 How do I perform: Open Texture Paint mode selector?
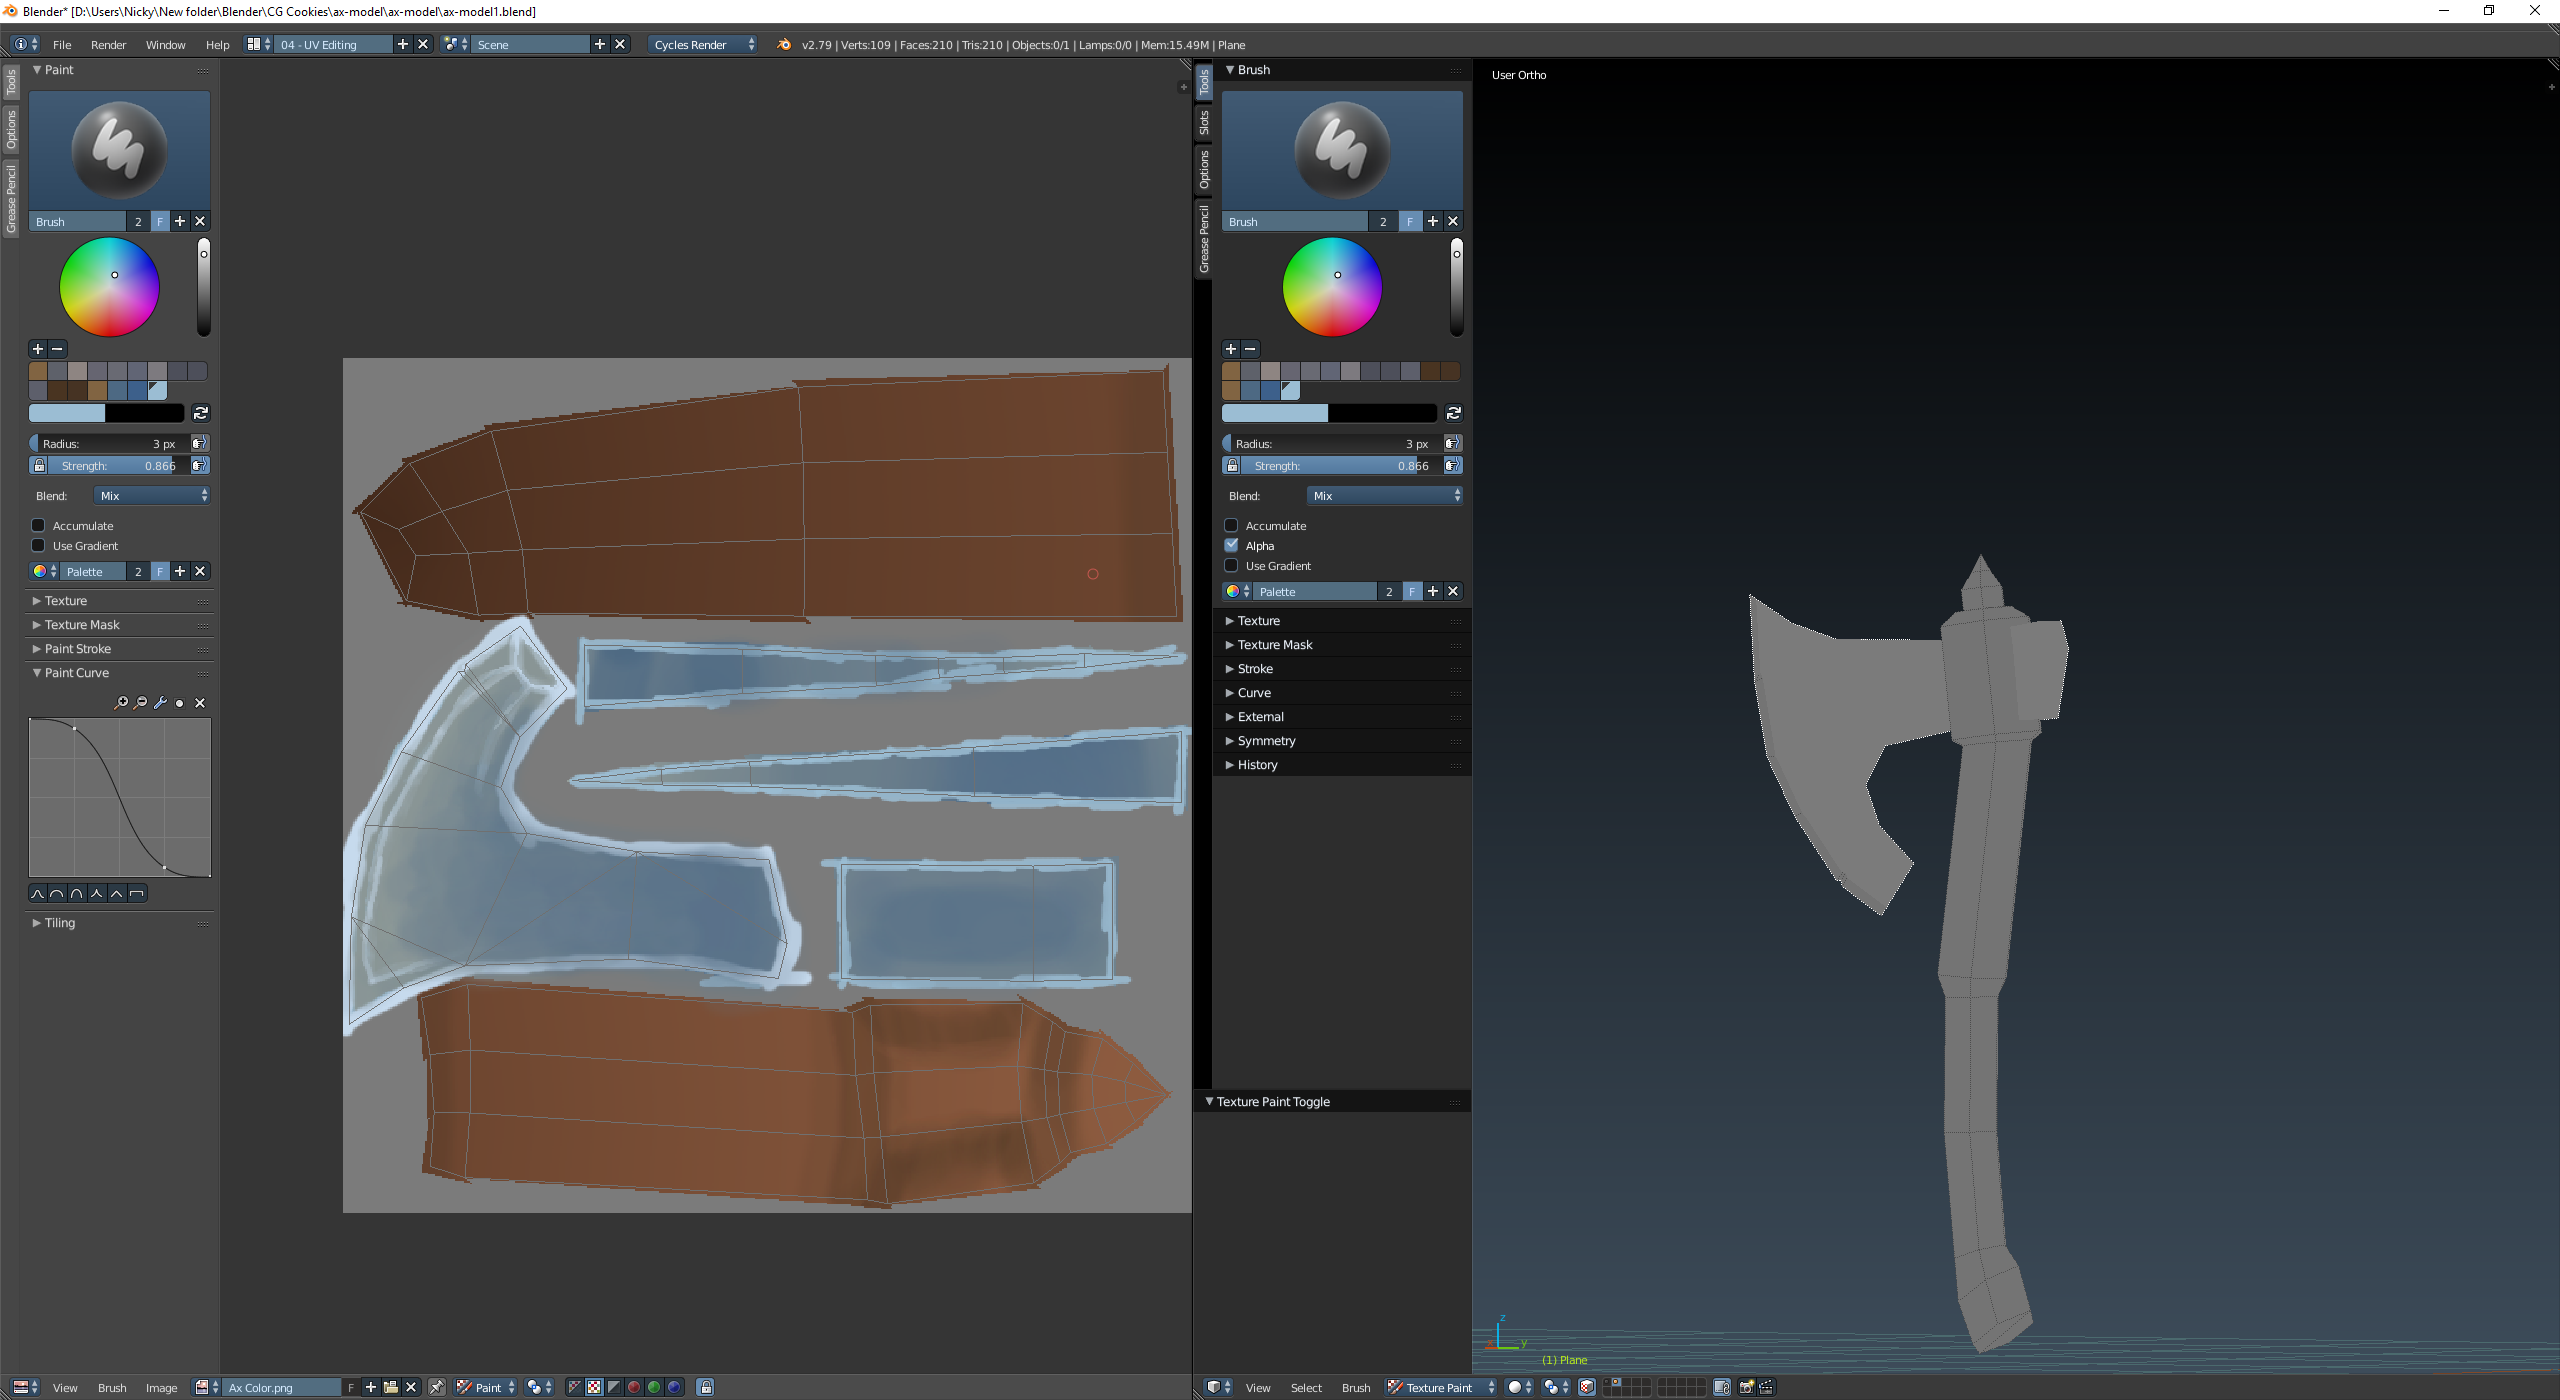(1440, 1387)
